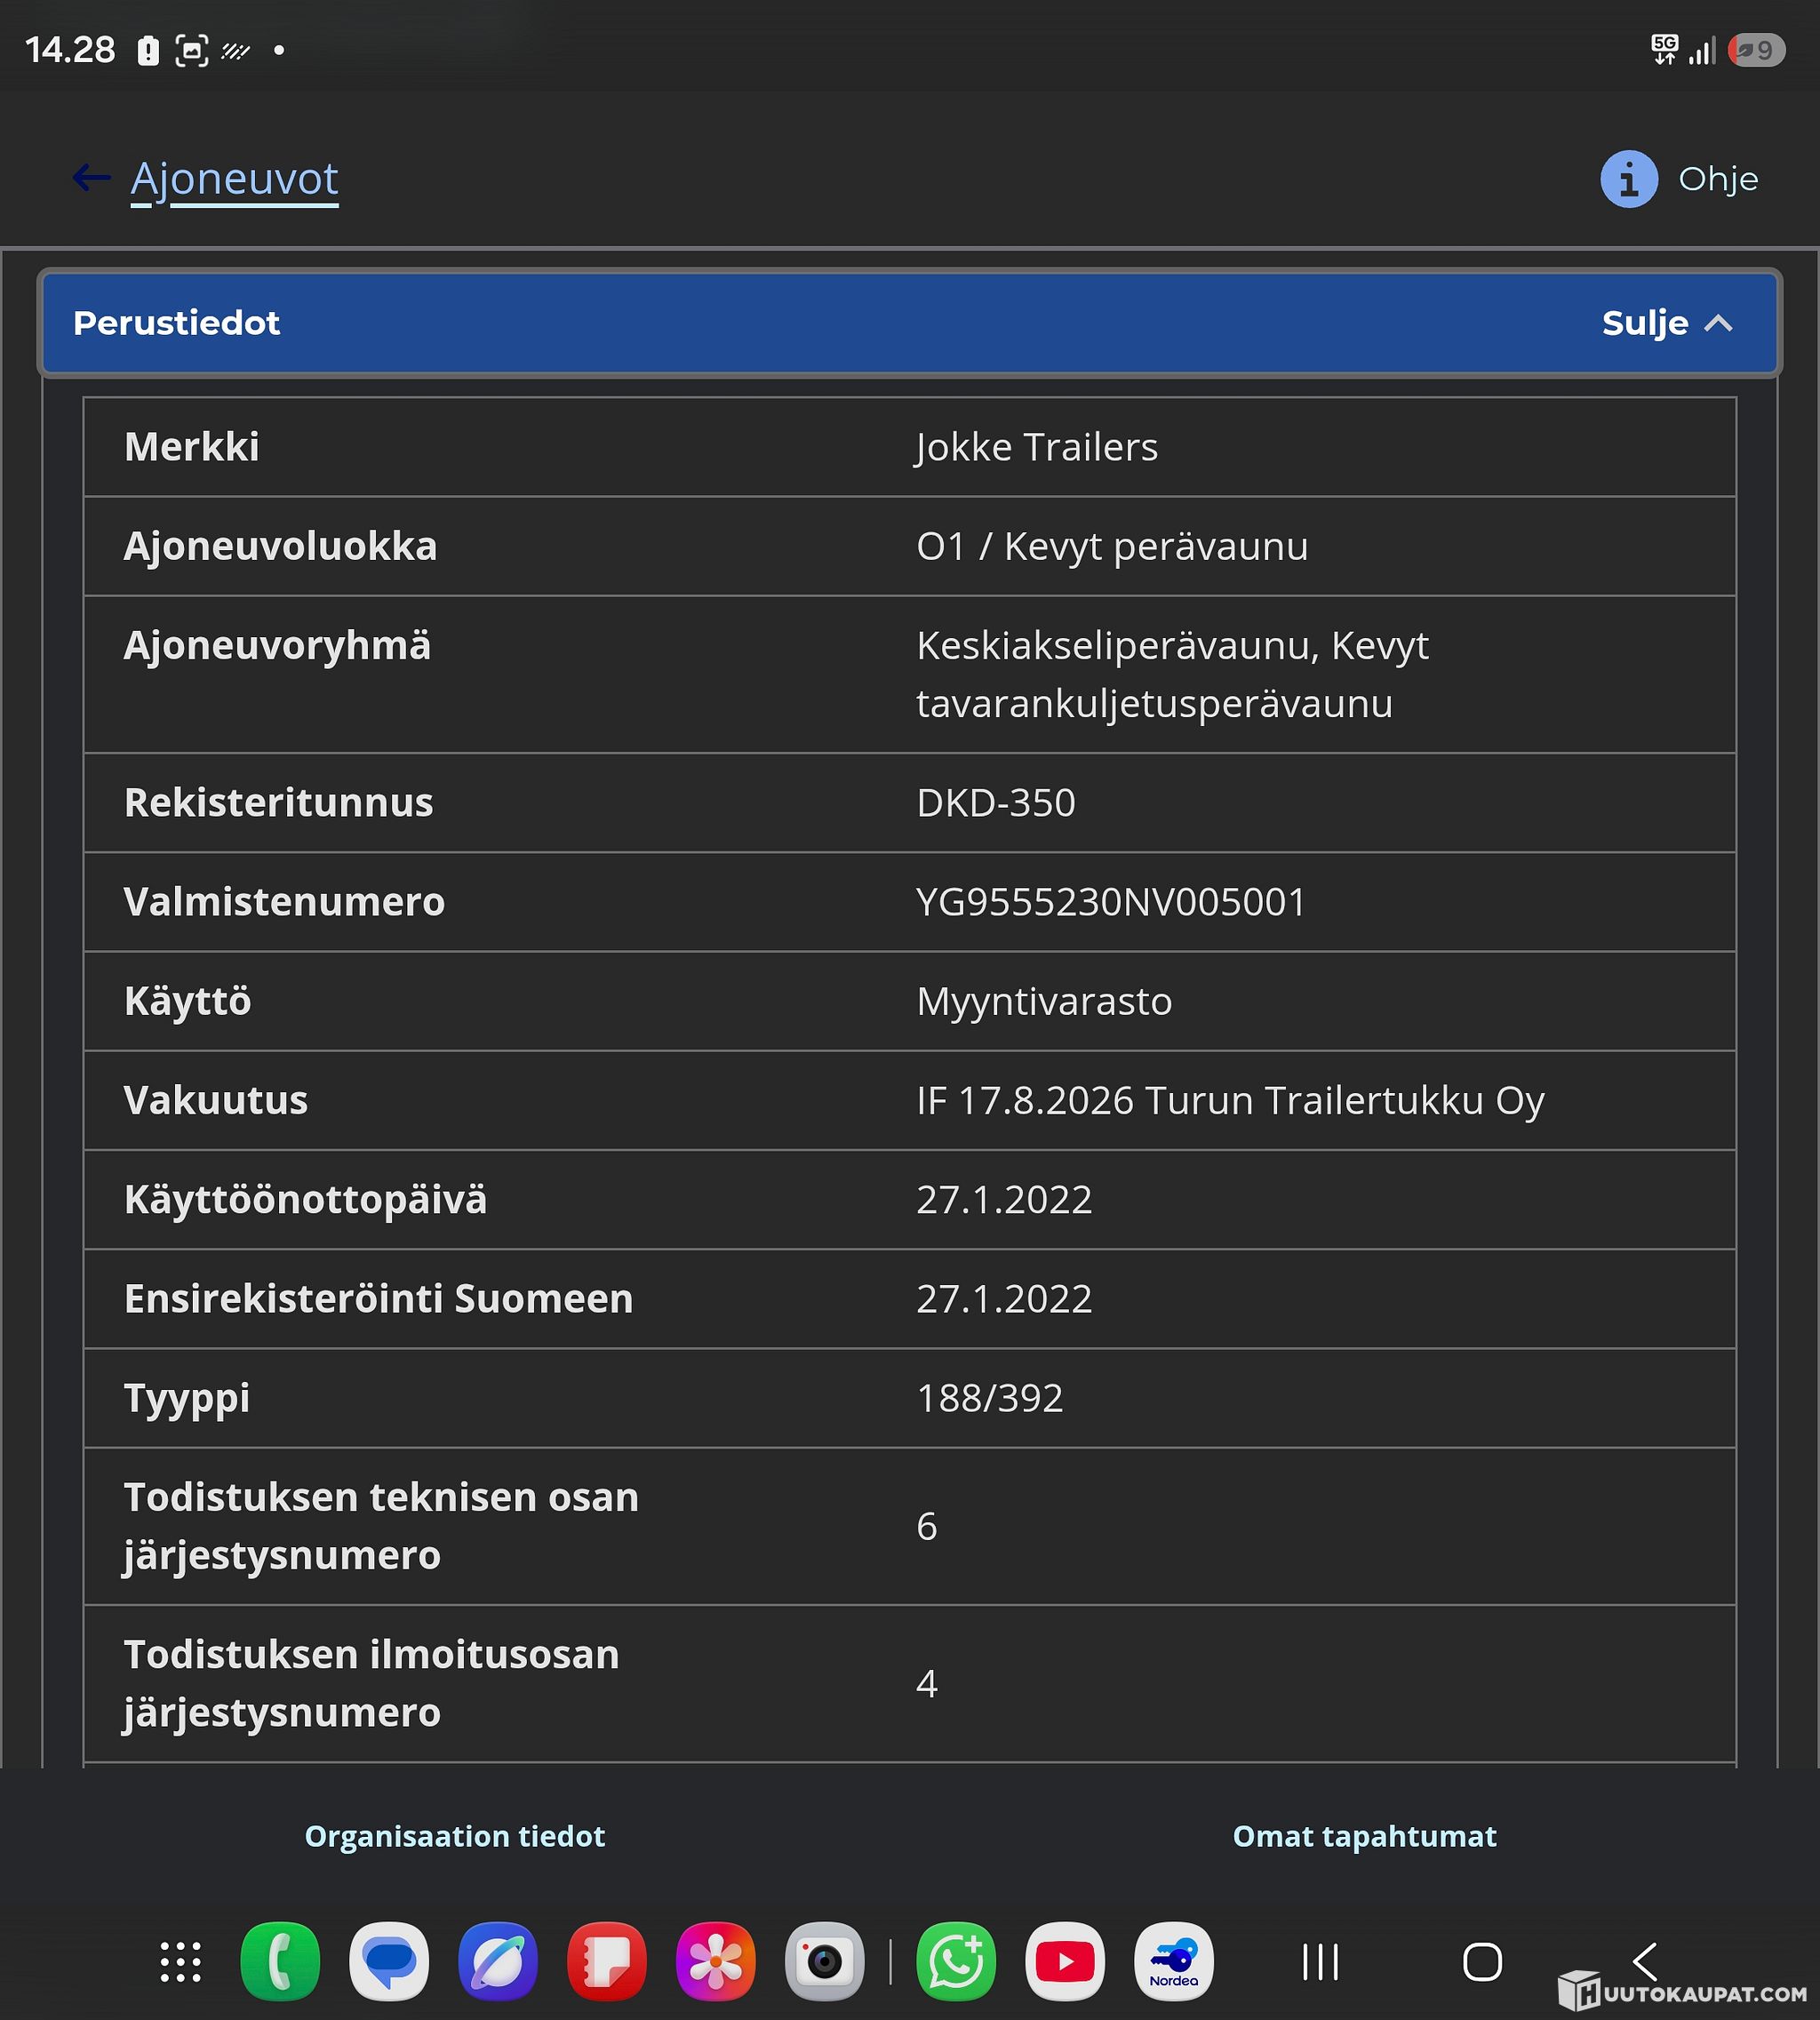
Task: Open the app drawer grid icon
Action: [181, 1961]
